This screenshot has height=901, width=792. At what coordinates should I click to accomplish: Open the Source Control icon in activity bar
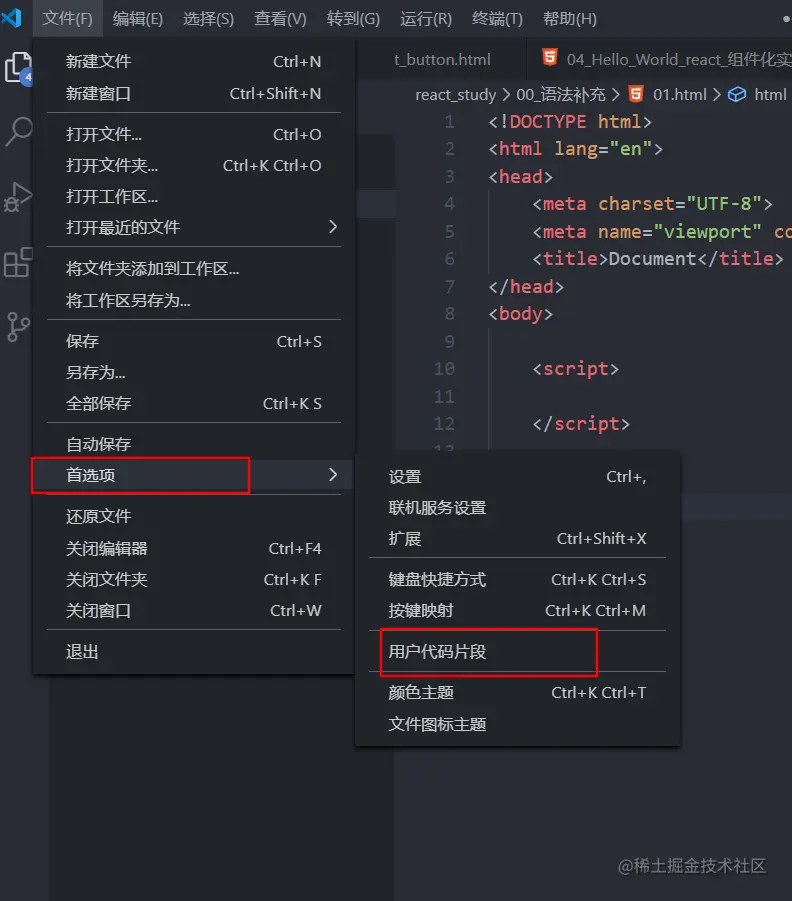[x=17, y=327]
